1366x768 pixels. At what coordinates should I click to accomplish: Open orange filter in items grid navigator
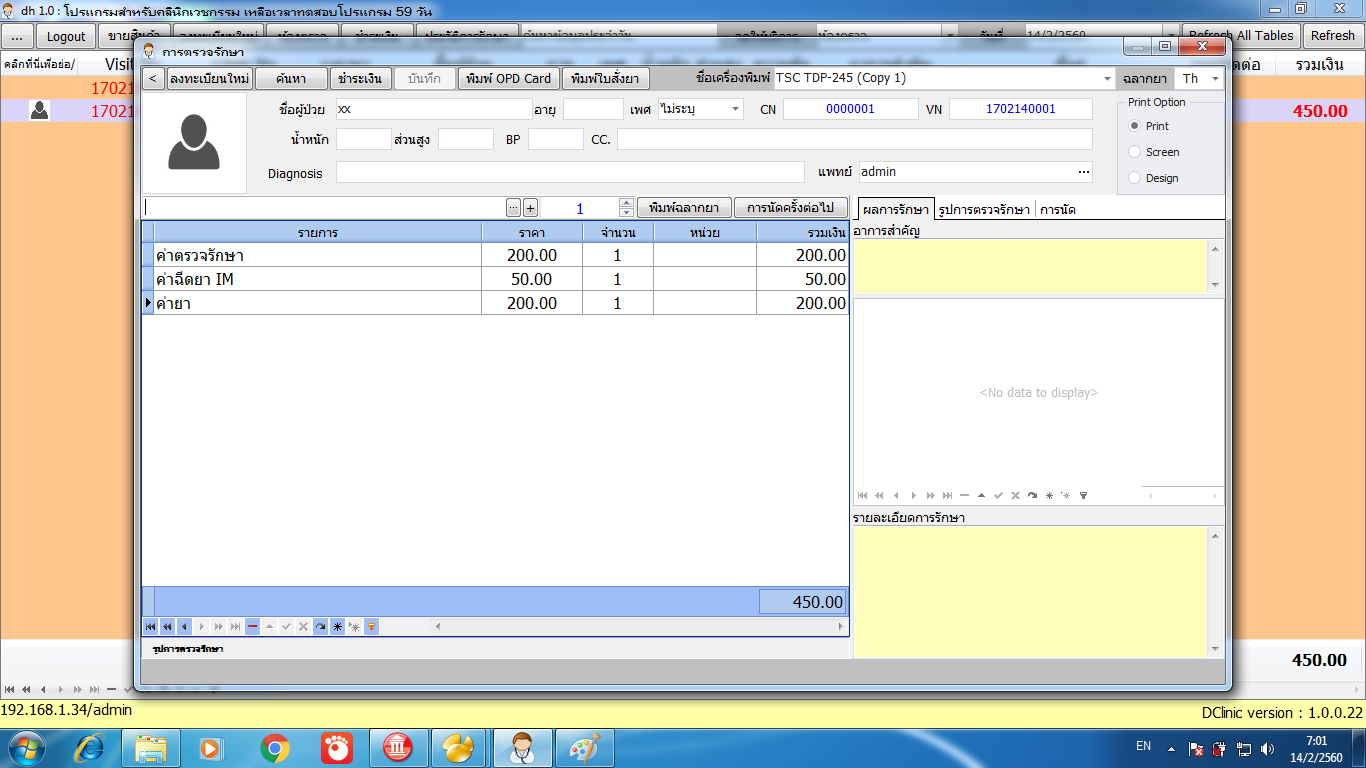click(x=371, y=626)
